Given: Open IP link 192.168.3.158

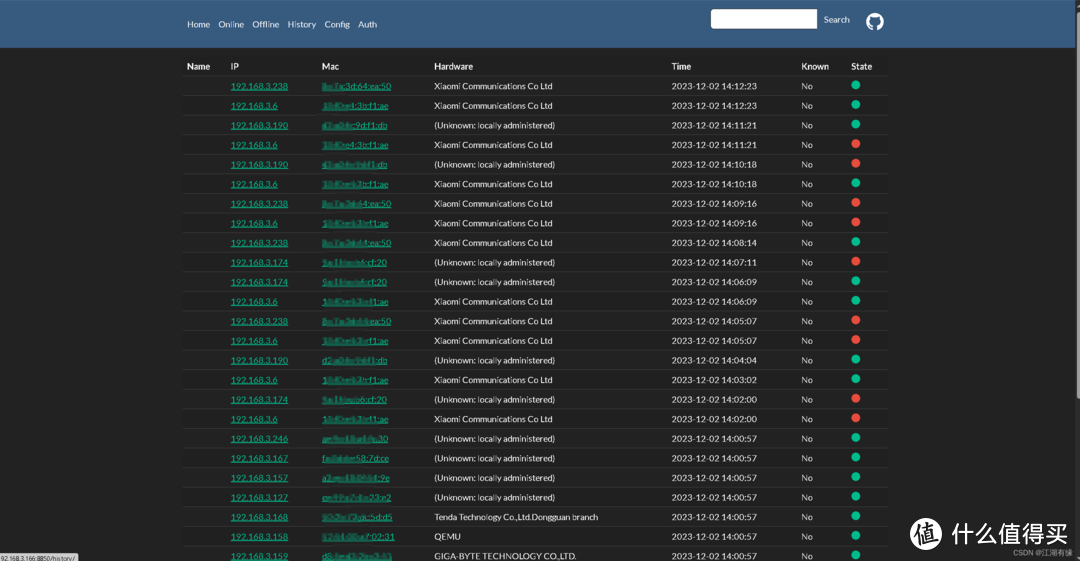Looking at the screenshot, I should (x=259, y=536).
